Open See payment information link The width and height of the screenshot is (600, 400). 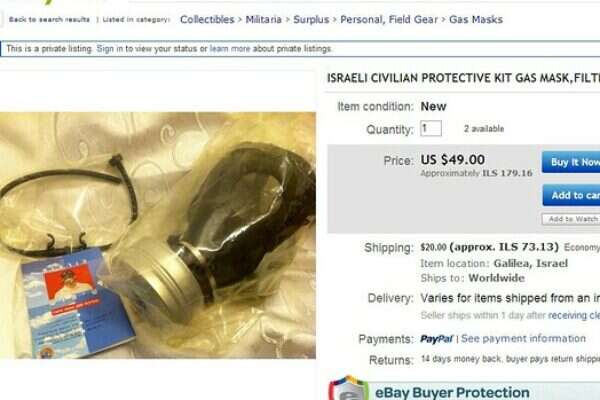[523, 339]
